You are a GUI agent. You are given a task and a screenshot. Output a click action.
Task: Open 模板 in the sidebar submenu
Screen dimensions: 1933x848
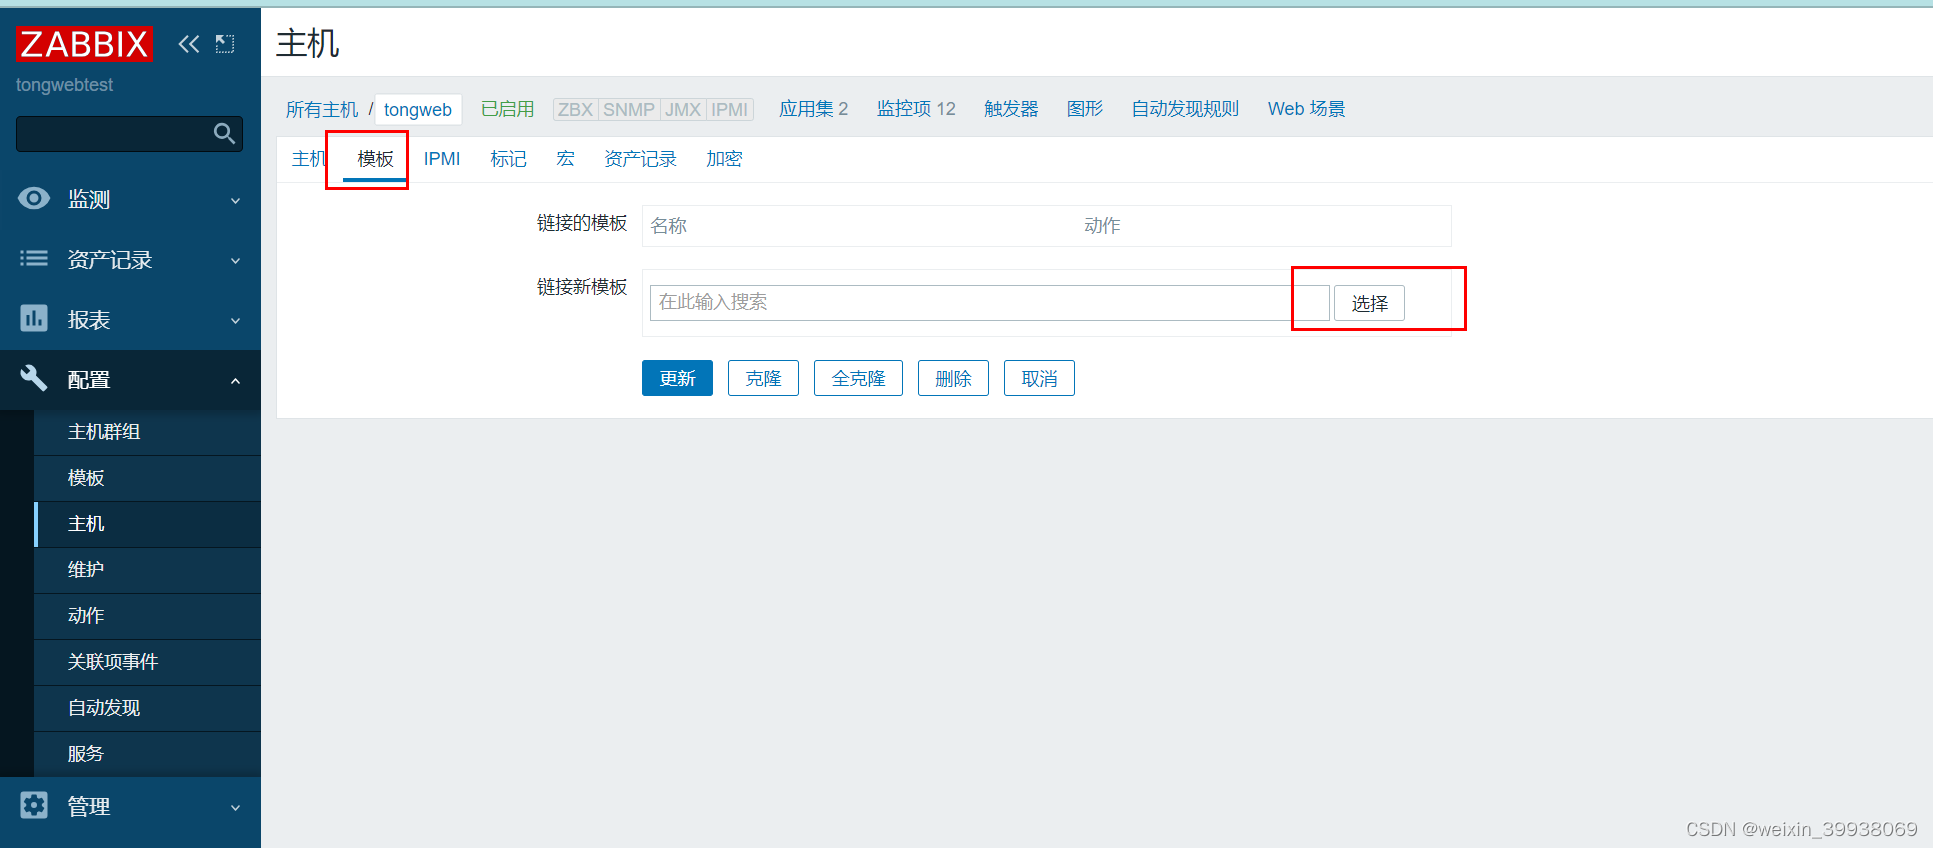pos(147,478)
